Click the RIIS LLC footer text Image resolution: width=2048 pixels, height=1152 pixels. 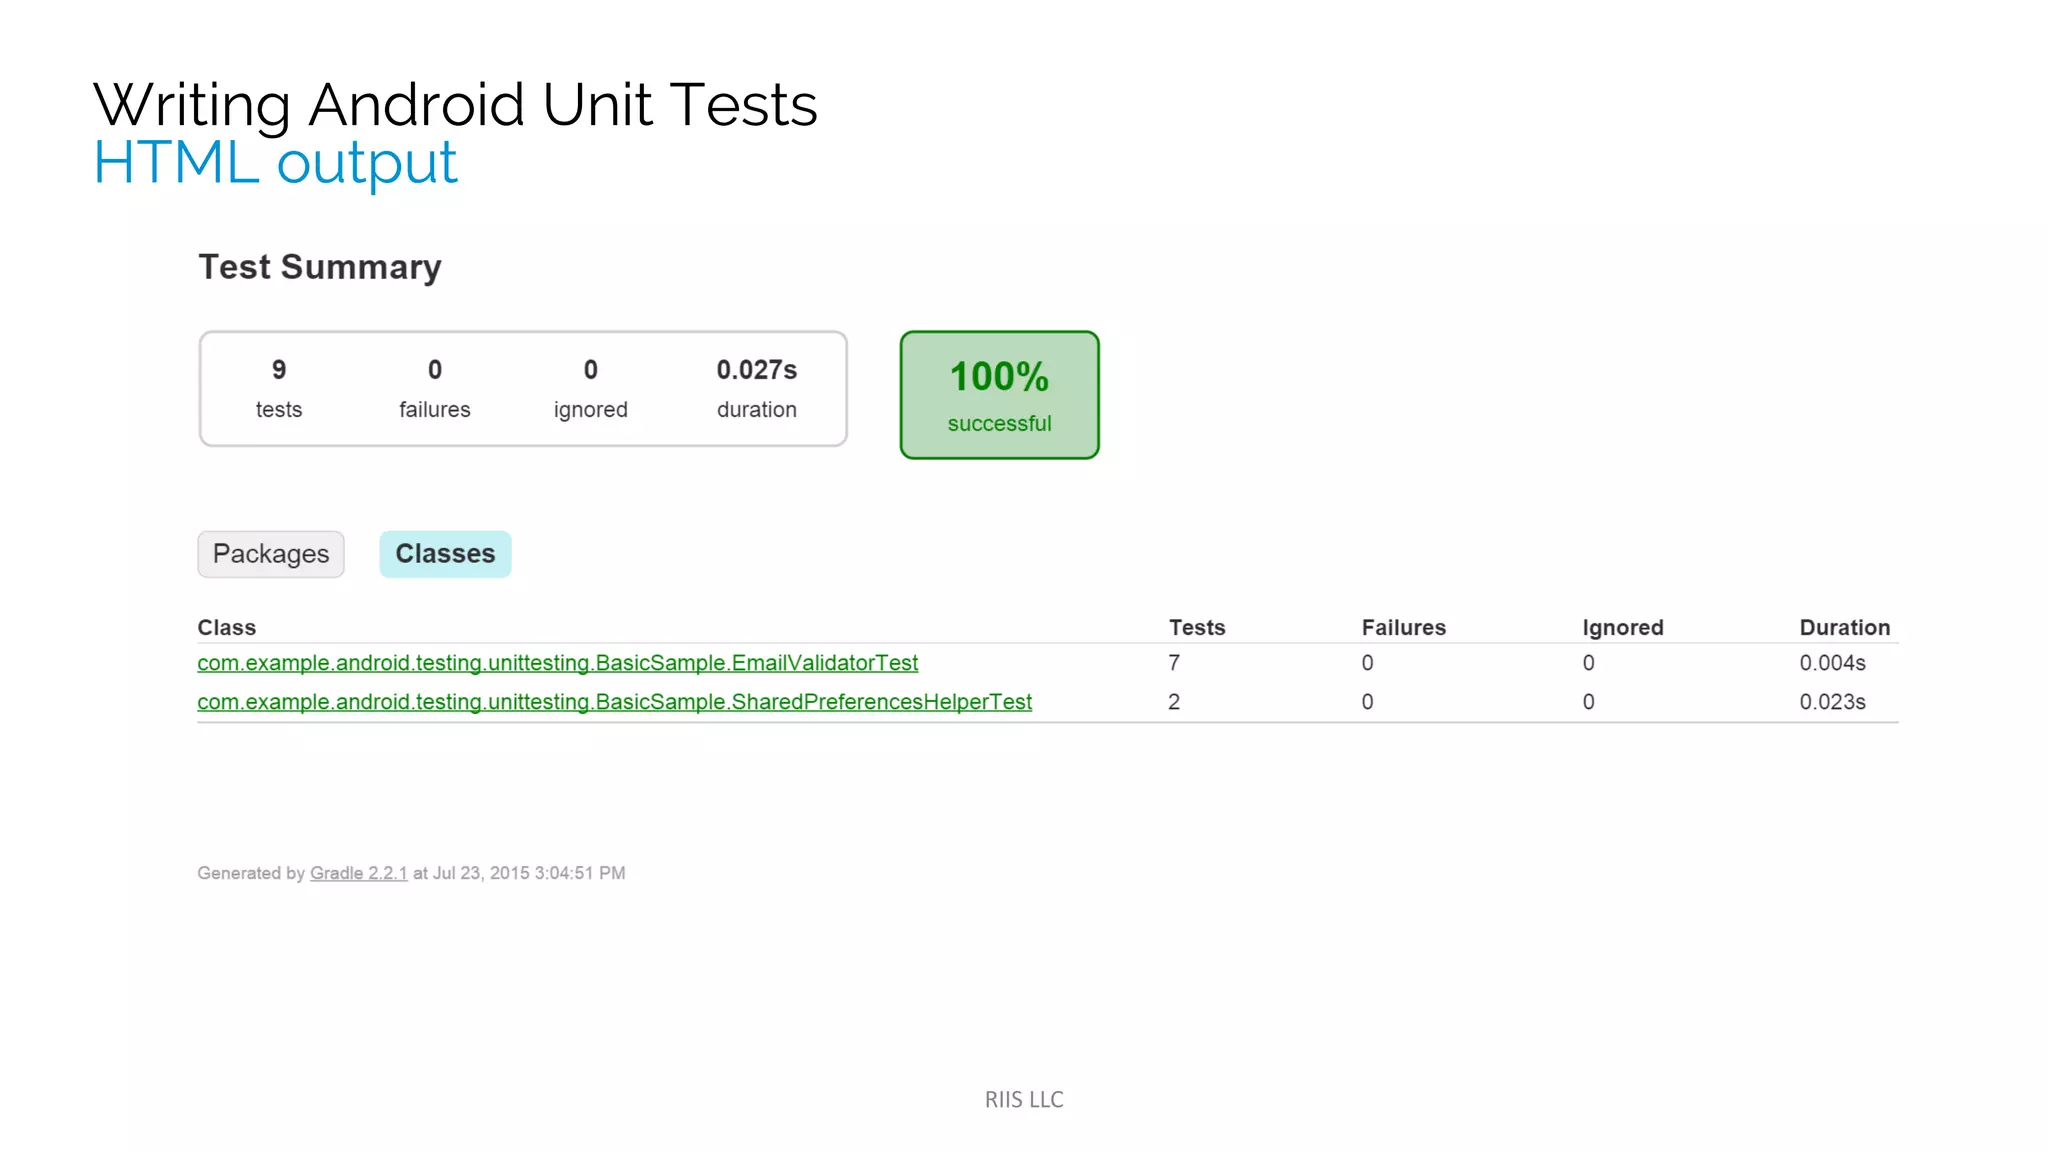[1024, 1100]
